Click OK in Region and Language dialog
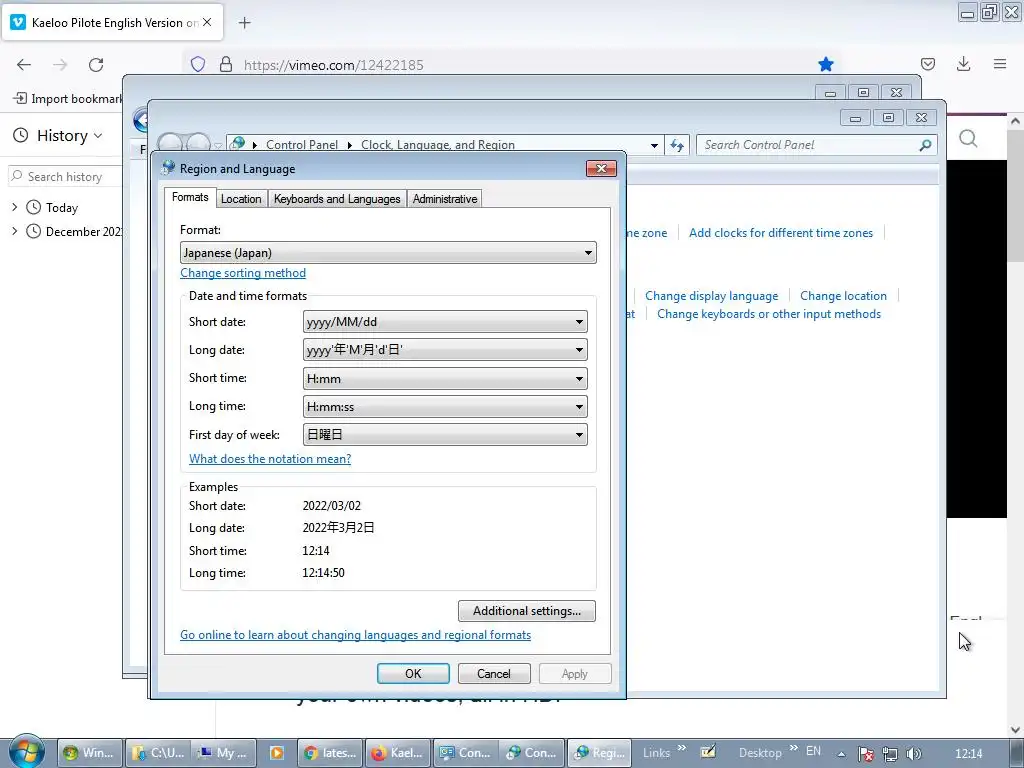 (413, 673)
